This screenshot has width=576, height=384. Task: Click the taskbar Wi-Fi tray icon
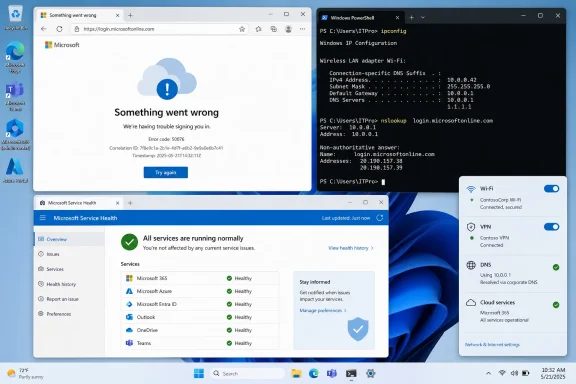coord(502,373)
